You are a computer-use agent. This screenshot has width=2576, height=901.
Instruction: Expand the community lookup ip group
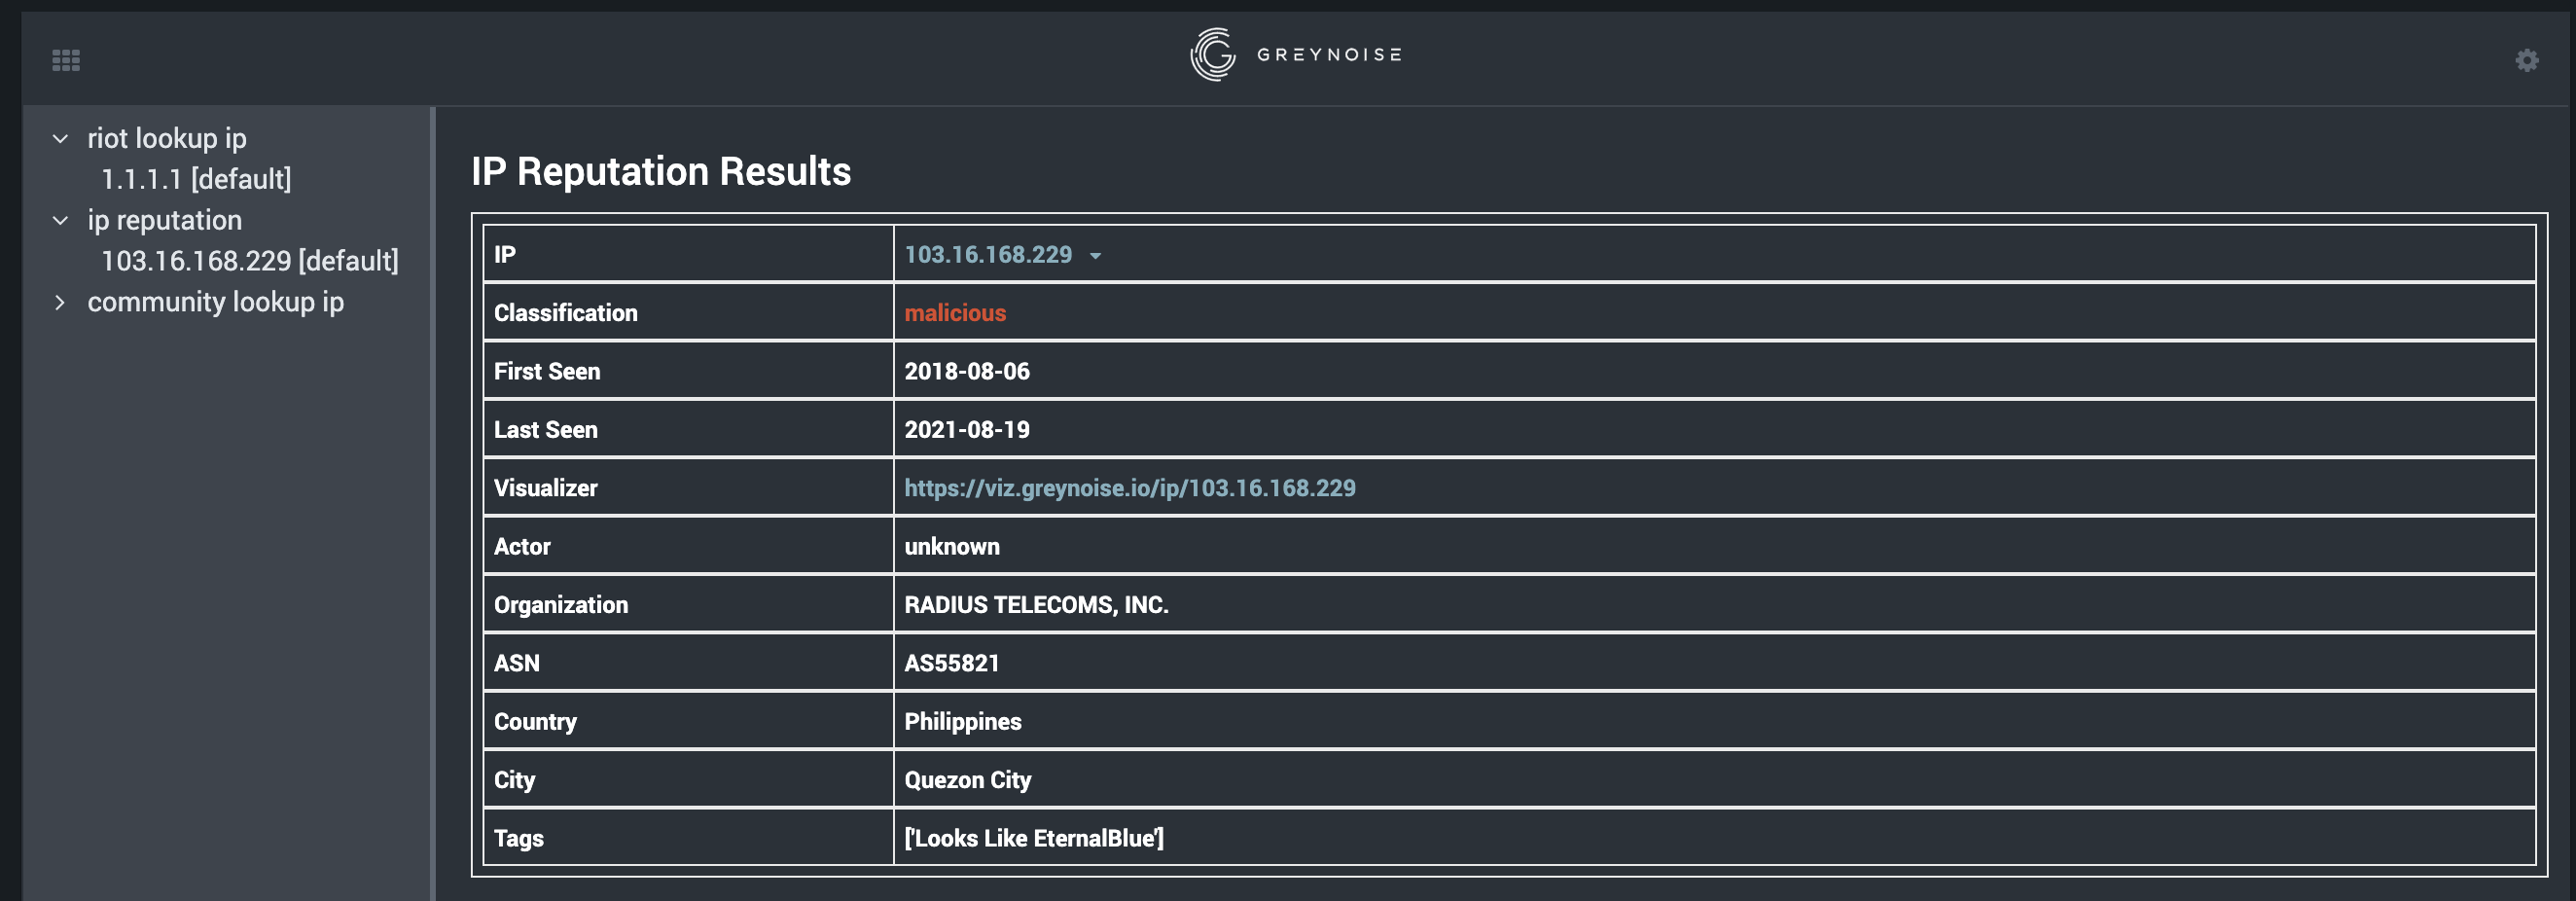(x=60, y=303)
